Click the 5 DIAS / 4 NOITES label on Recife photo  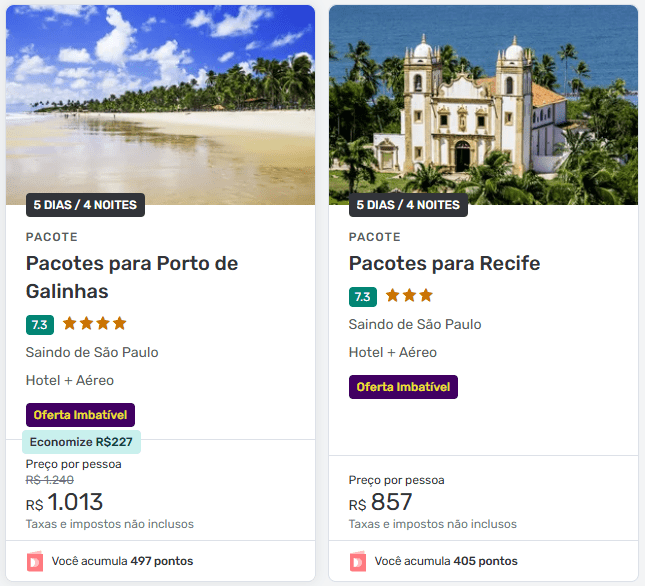(408, 205)
